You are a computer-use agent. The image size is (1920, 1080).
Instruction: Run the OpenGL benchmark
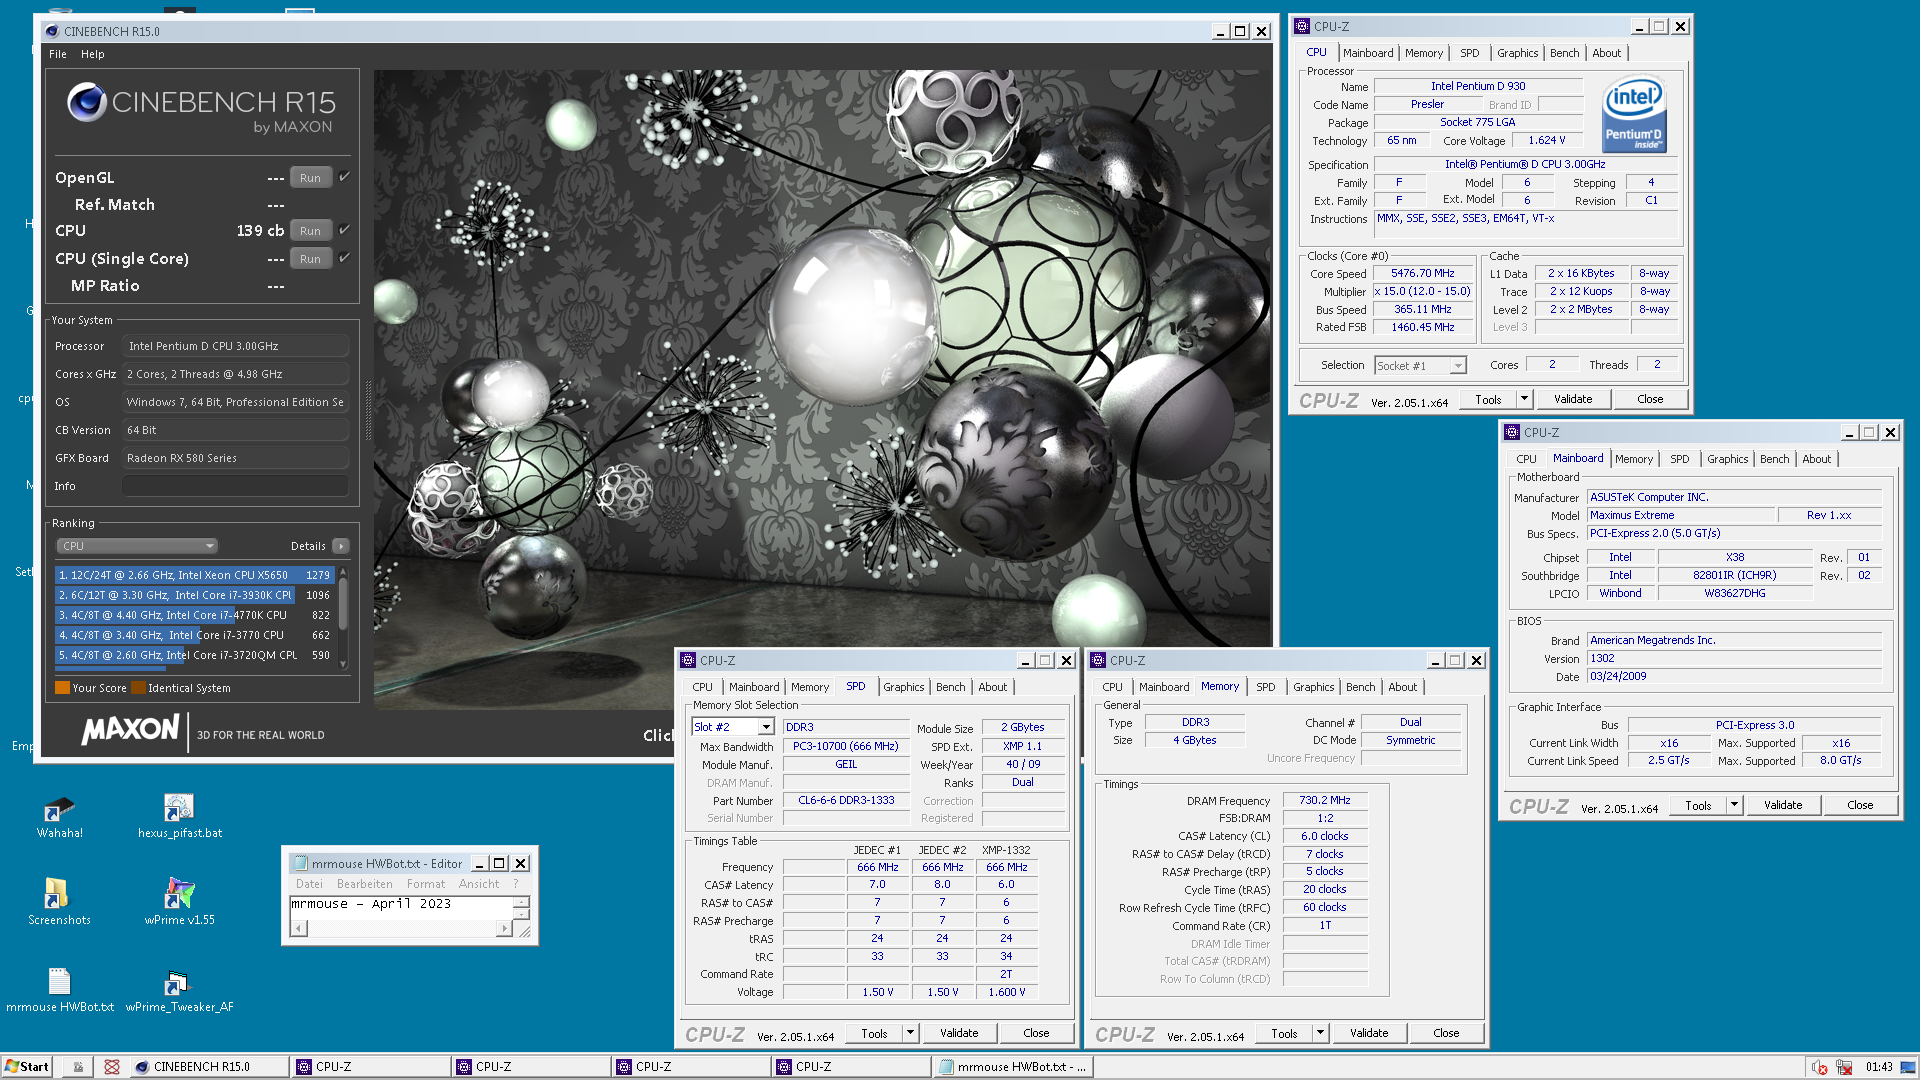[311, 178]
